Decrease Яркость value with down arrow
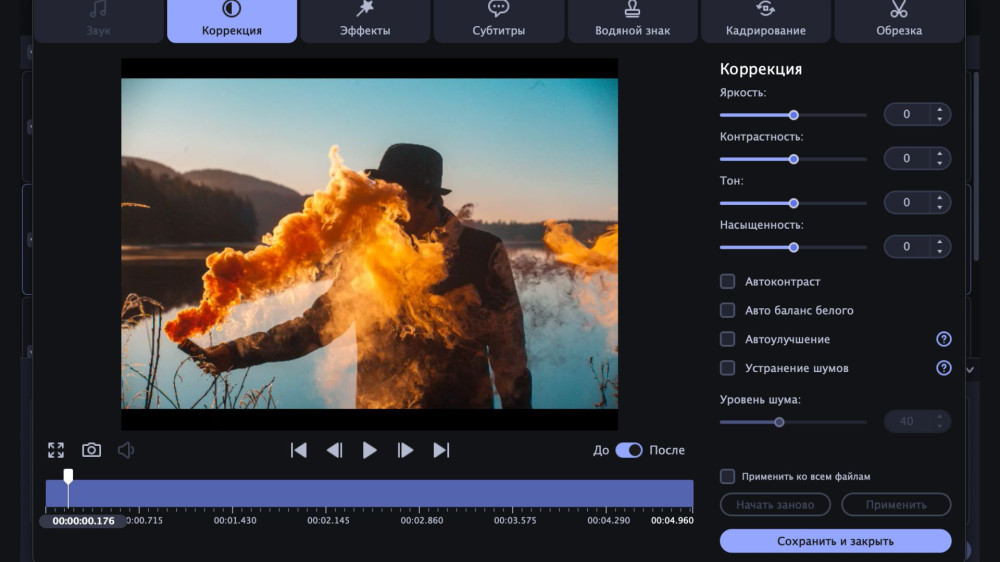This screenshot has width=1000, height=562. 939,119
